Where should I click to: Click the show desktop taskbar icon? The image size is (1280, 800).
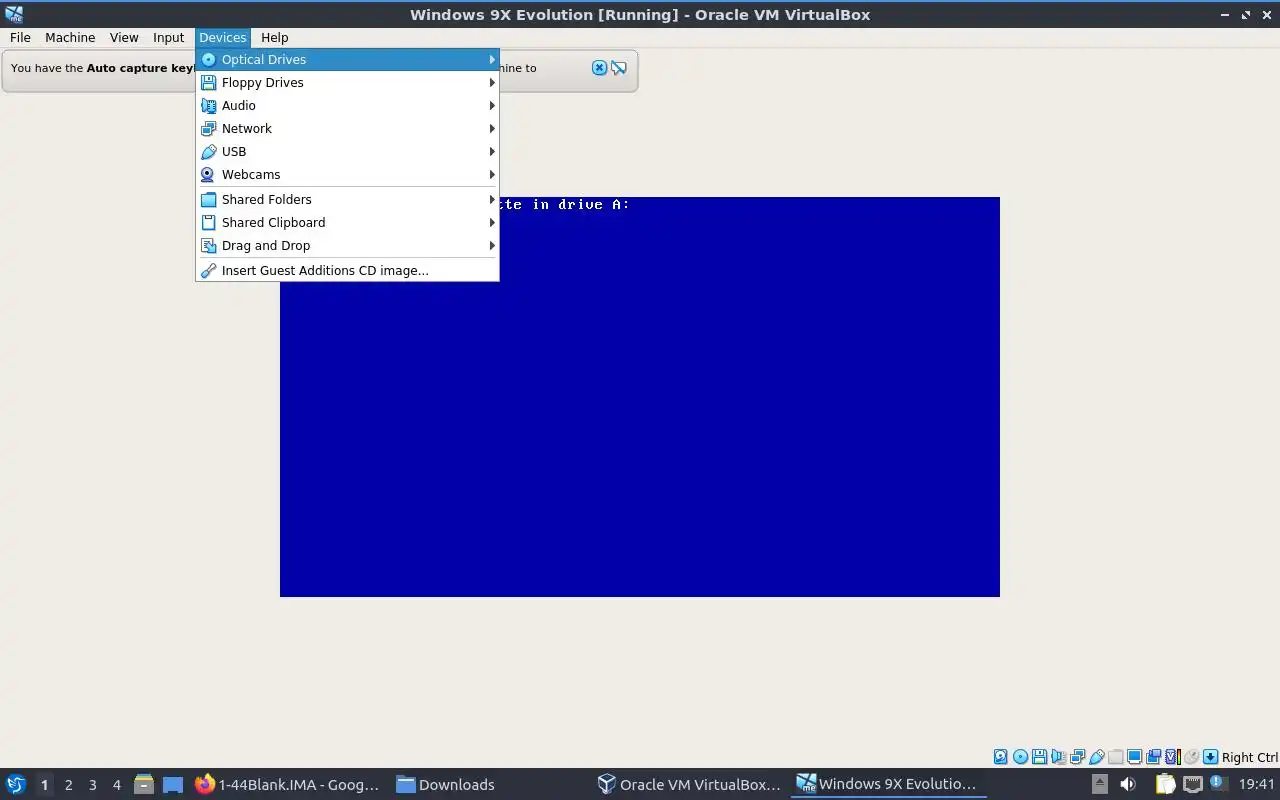(x=173, y=784)
